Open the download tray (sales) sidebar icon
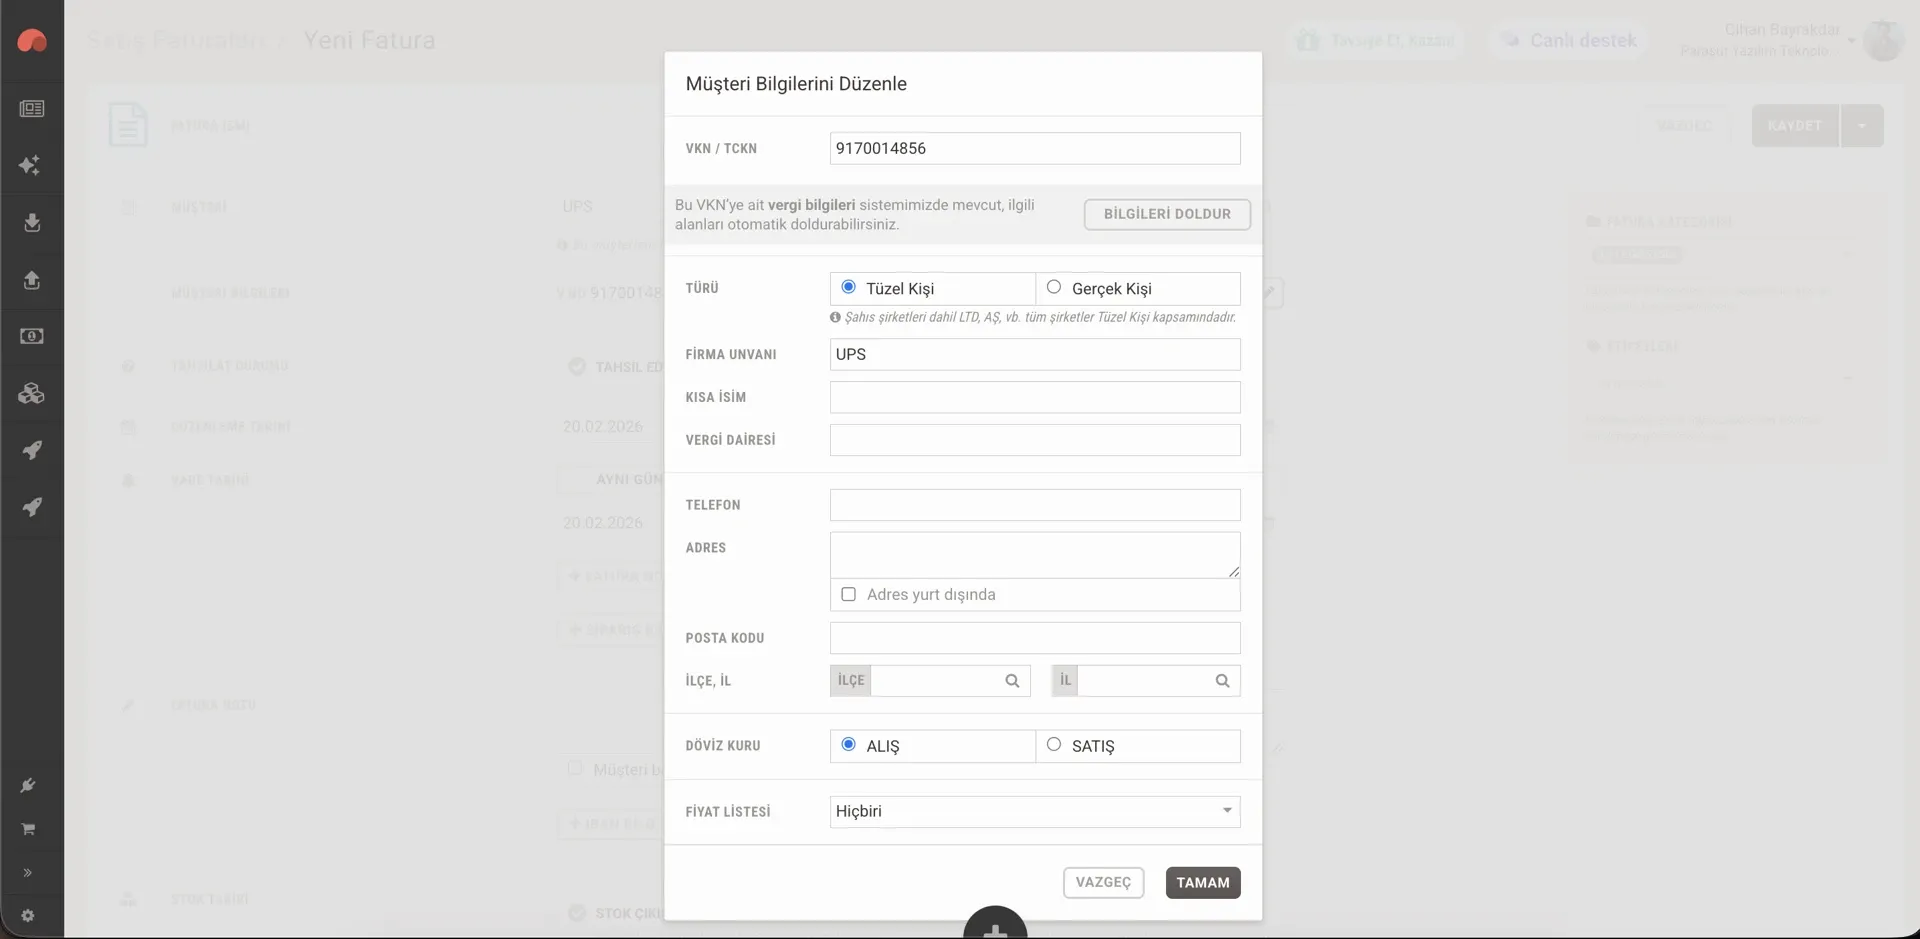This screenshot has width=1920, height=939. click(32, 222)
